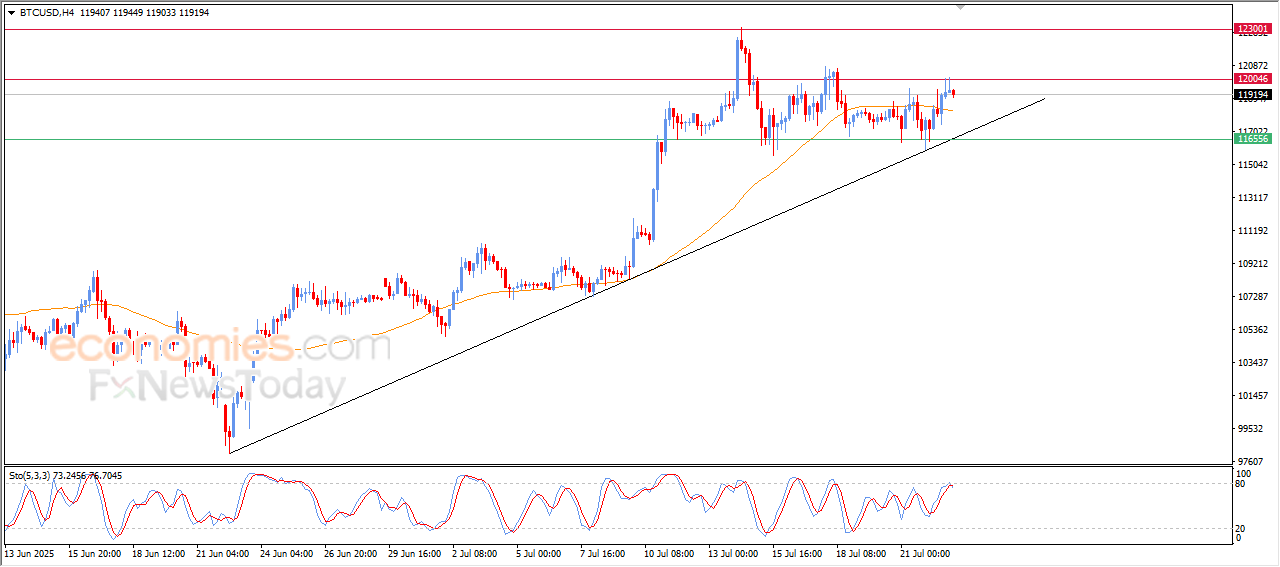Click the 107287 price axis value
The image size is (1280, 567).
click(1253, 296)
